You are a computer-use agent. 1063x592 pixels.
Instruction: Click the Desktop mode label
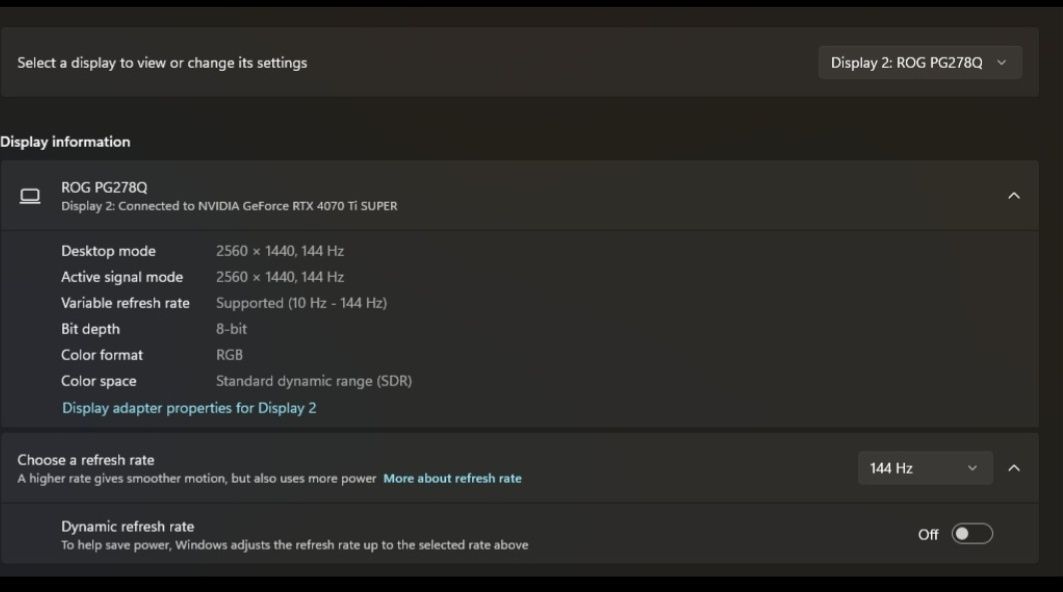click(x=108, y=251)
